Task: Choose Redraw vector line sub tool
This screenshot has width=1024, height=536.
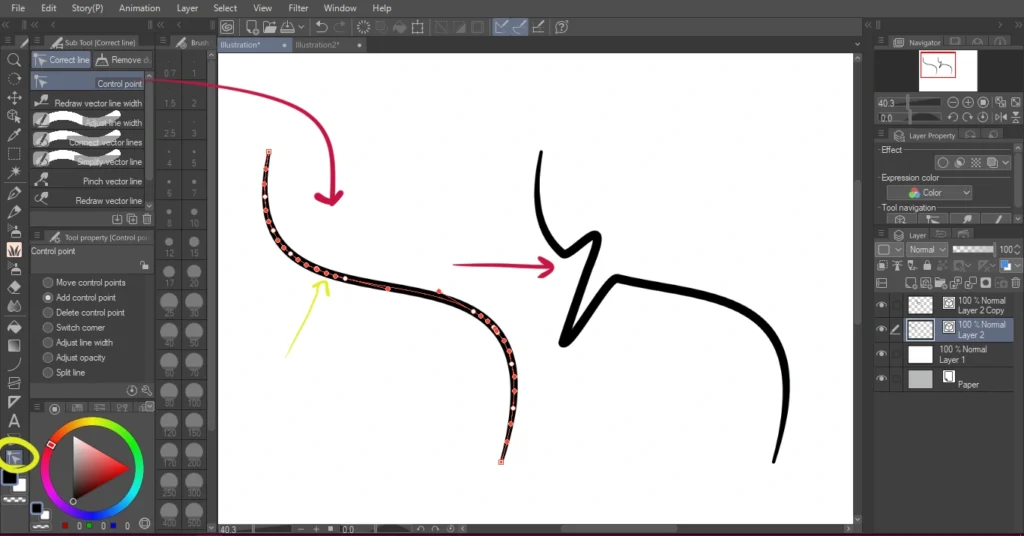Action: [89, 200]
